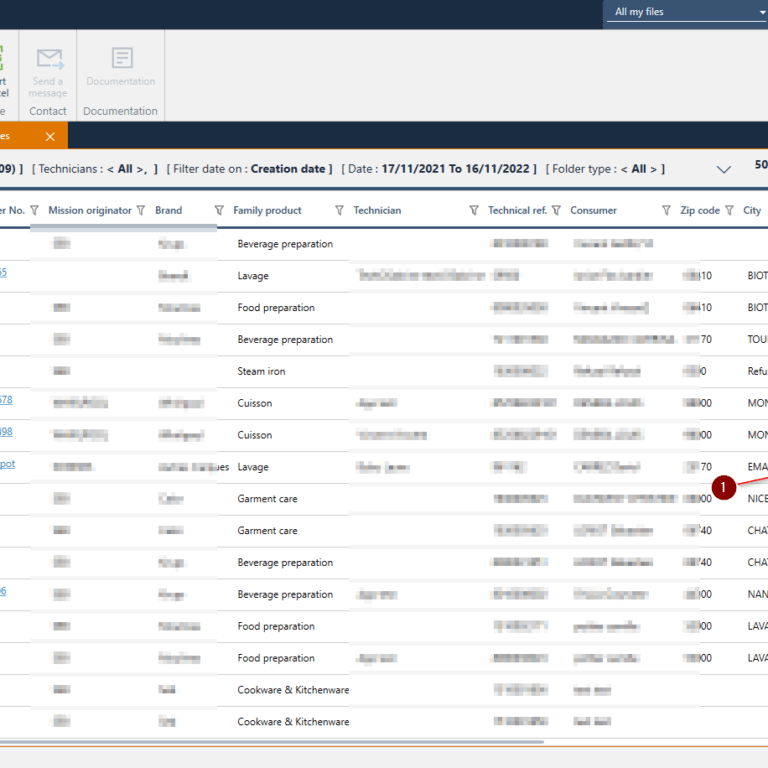Image resolution: width=768 pixels, height=768 pixels.
Task: Click the Mission originator column filter icon
Action: click(x=141, y=210)
